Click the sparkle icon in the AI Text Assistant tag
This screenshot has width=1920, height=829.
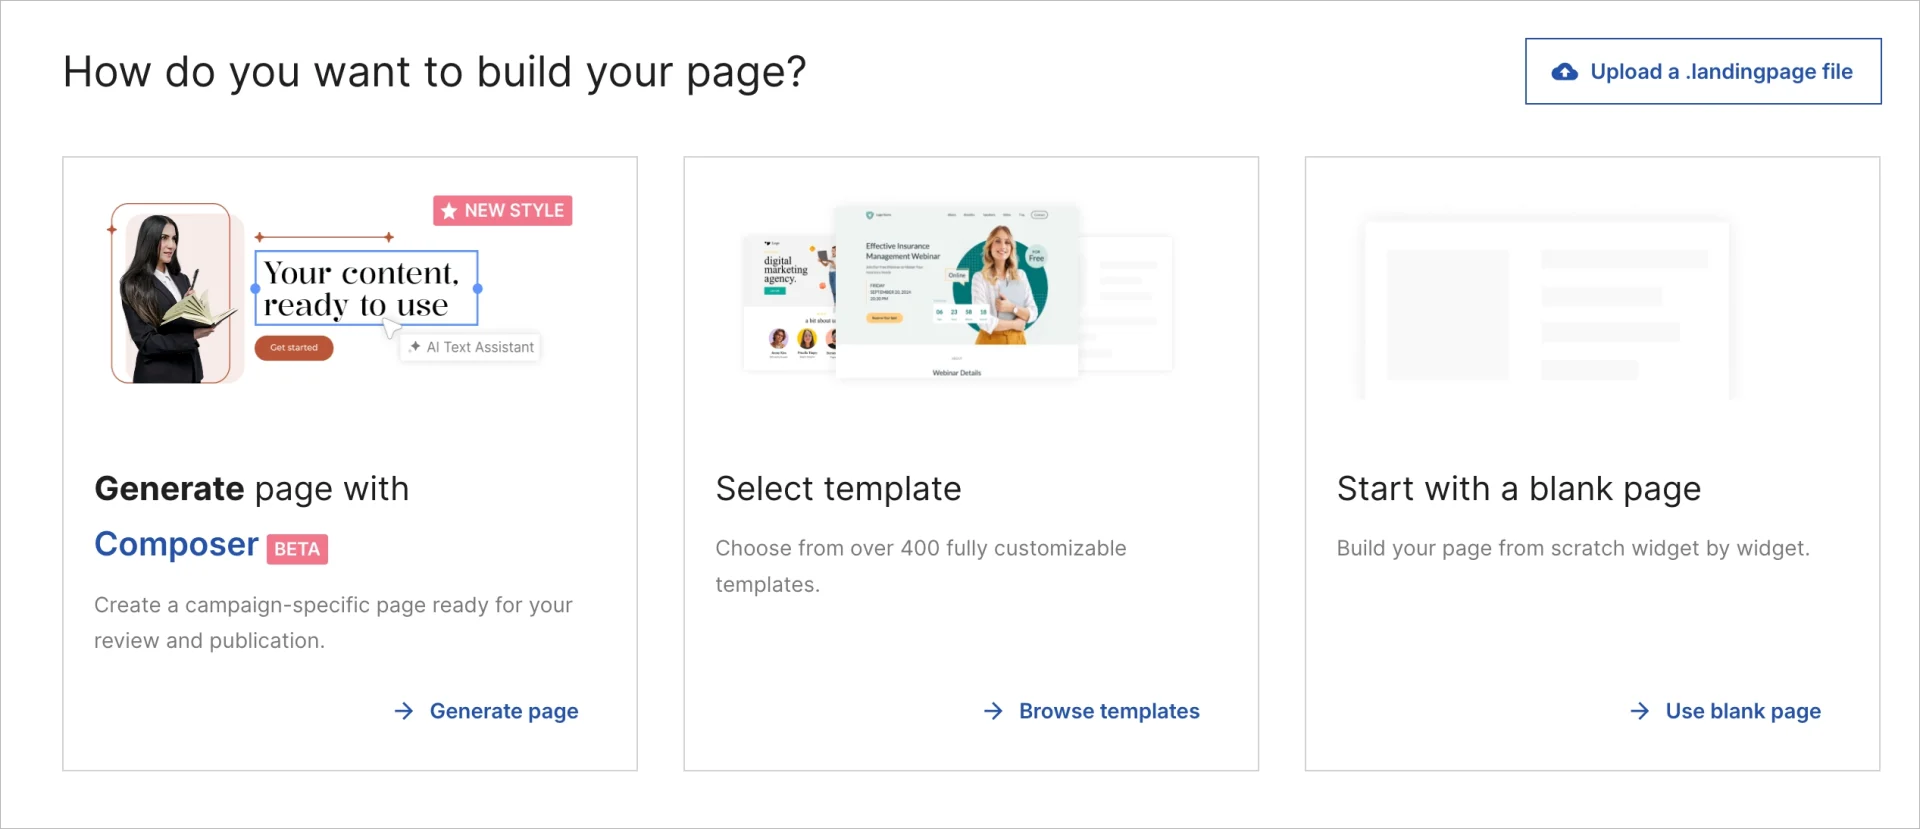pos(416,347)
